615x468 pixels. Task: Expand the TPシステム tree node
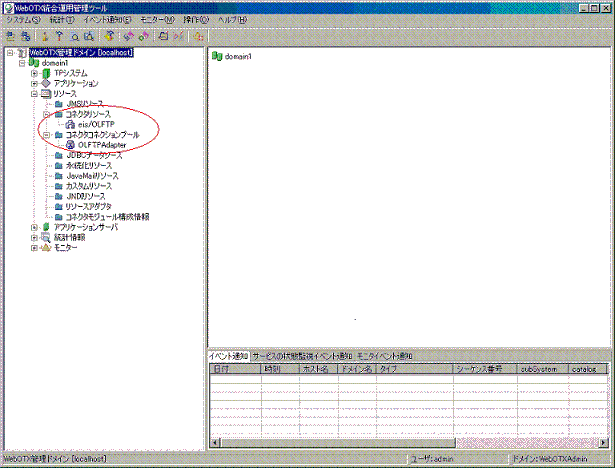(x=34, y=73)
